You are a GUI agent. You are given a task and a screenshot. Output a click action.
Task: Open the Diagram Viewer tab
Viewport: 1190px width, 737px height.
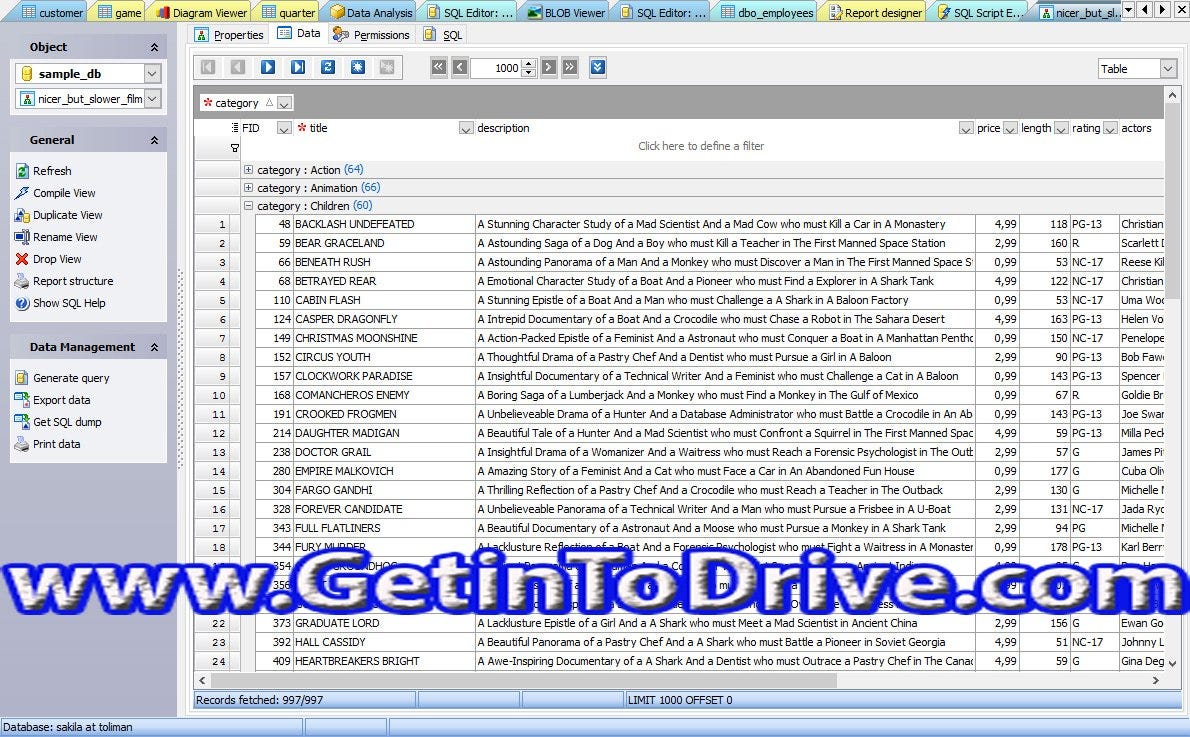click(198, 13)
